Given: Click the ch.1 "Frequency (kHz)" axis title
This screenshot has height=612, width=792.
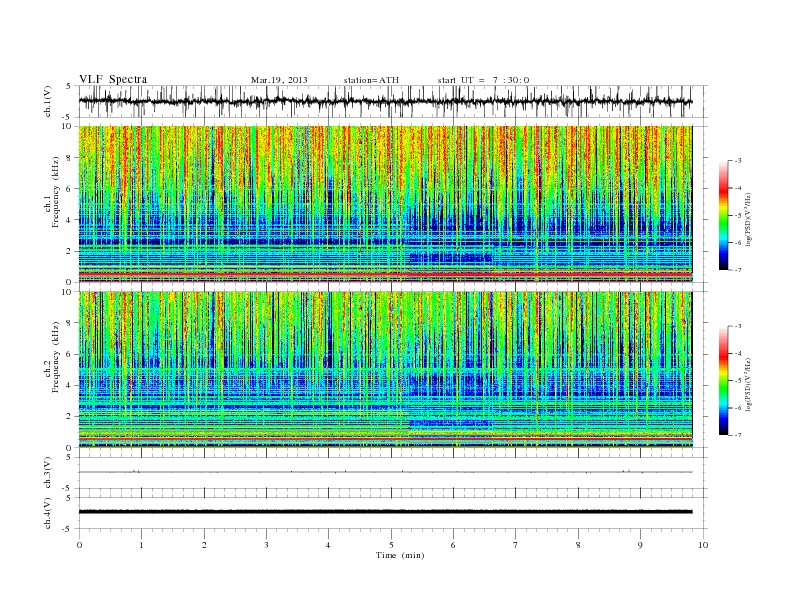Looking at the screenshot, I should coord(55,192).
